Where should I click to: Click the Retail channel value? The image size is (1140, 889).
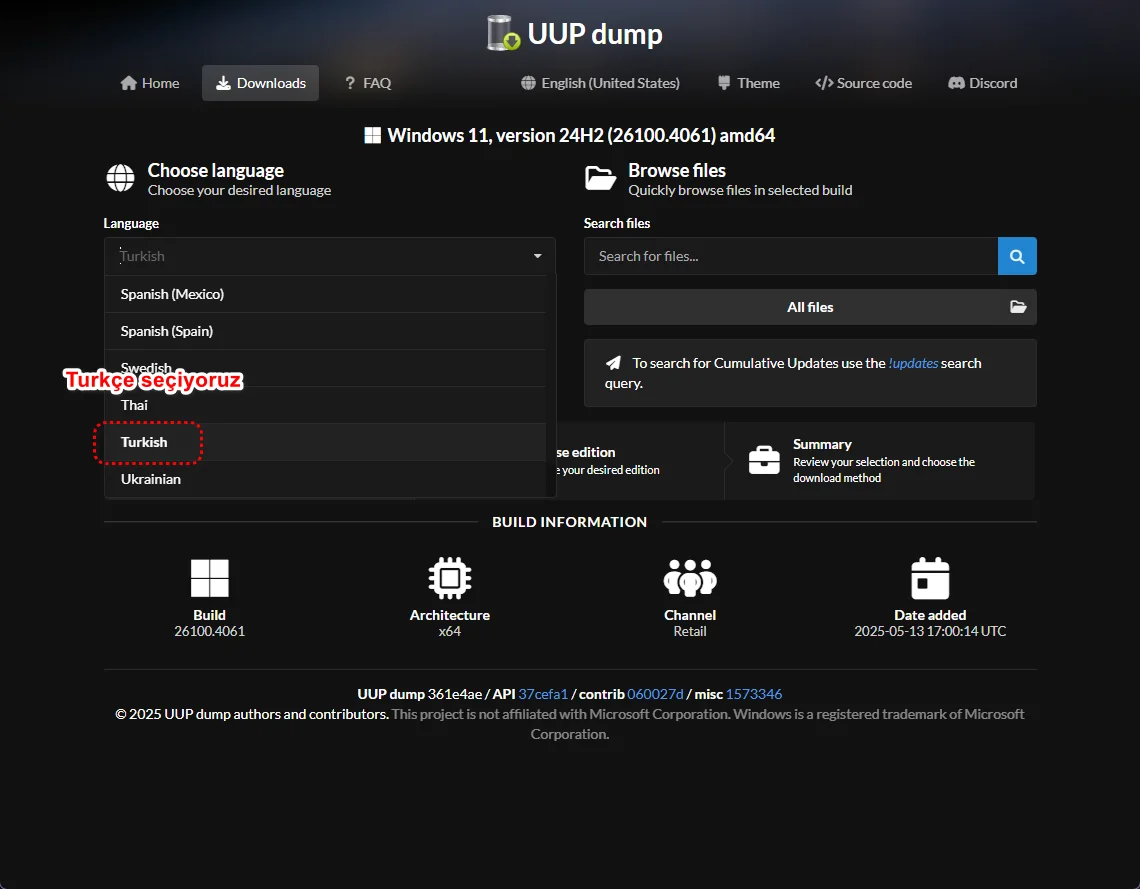pyautogui.click(x=689, y=631)
